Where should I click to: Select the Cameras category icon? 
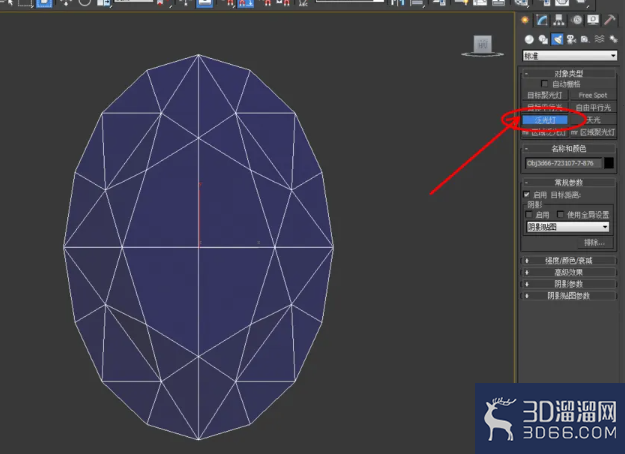coord(571,39)
